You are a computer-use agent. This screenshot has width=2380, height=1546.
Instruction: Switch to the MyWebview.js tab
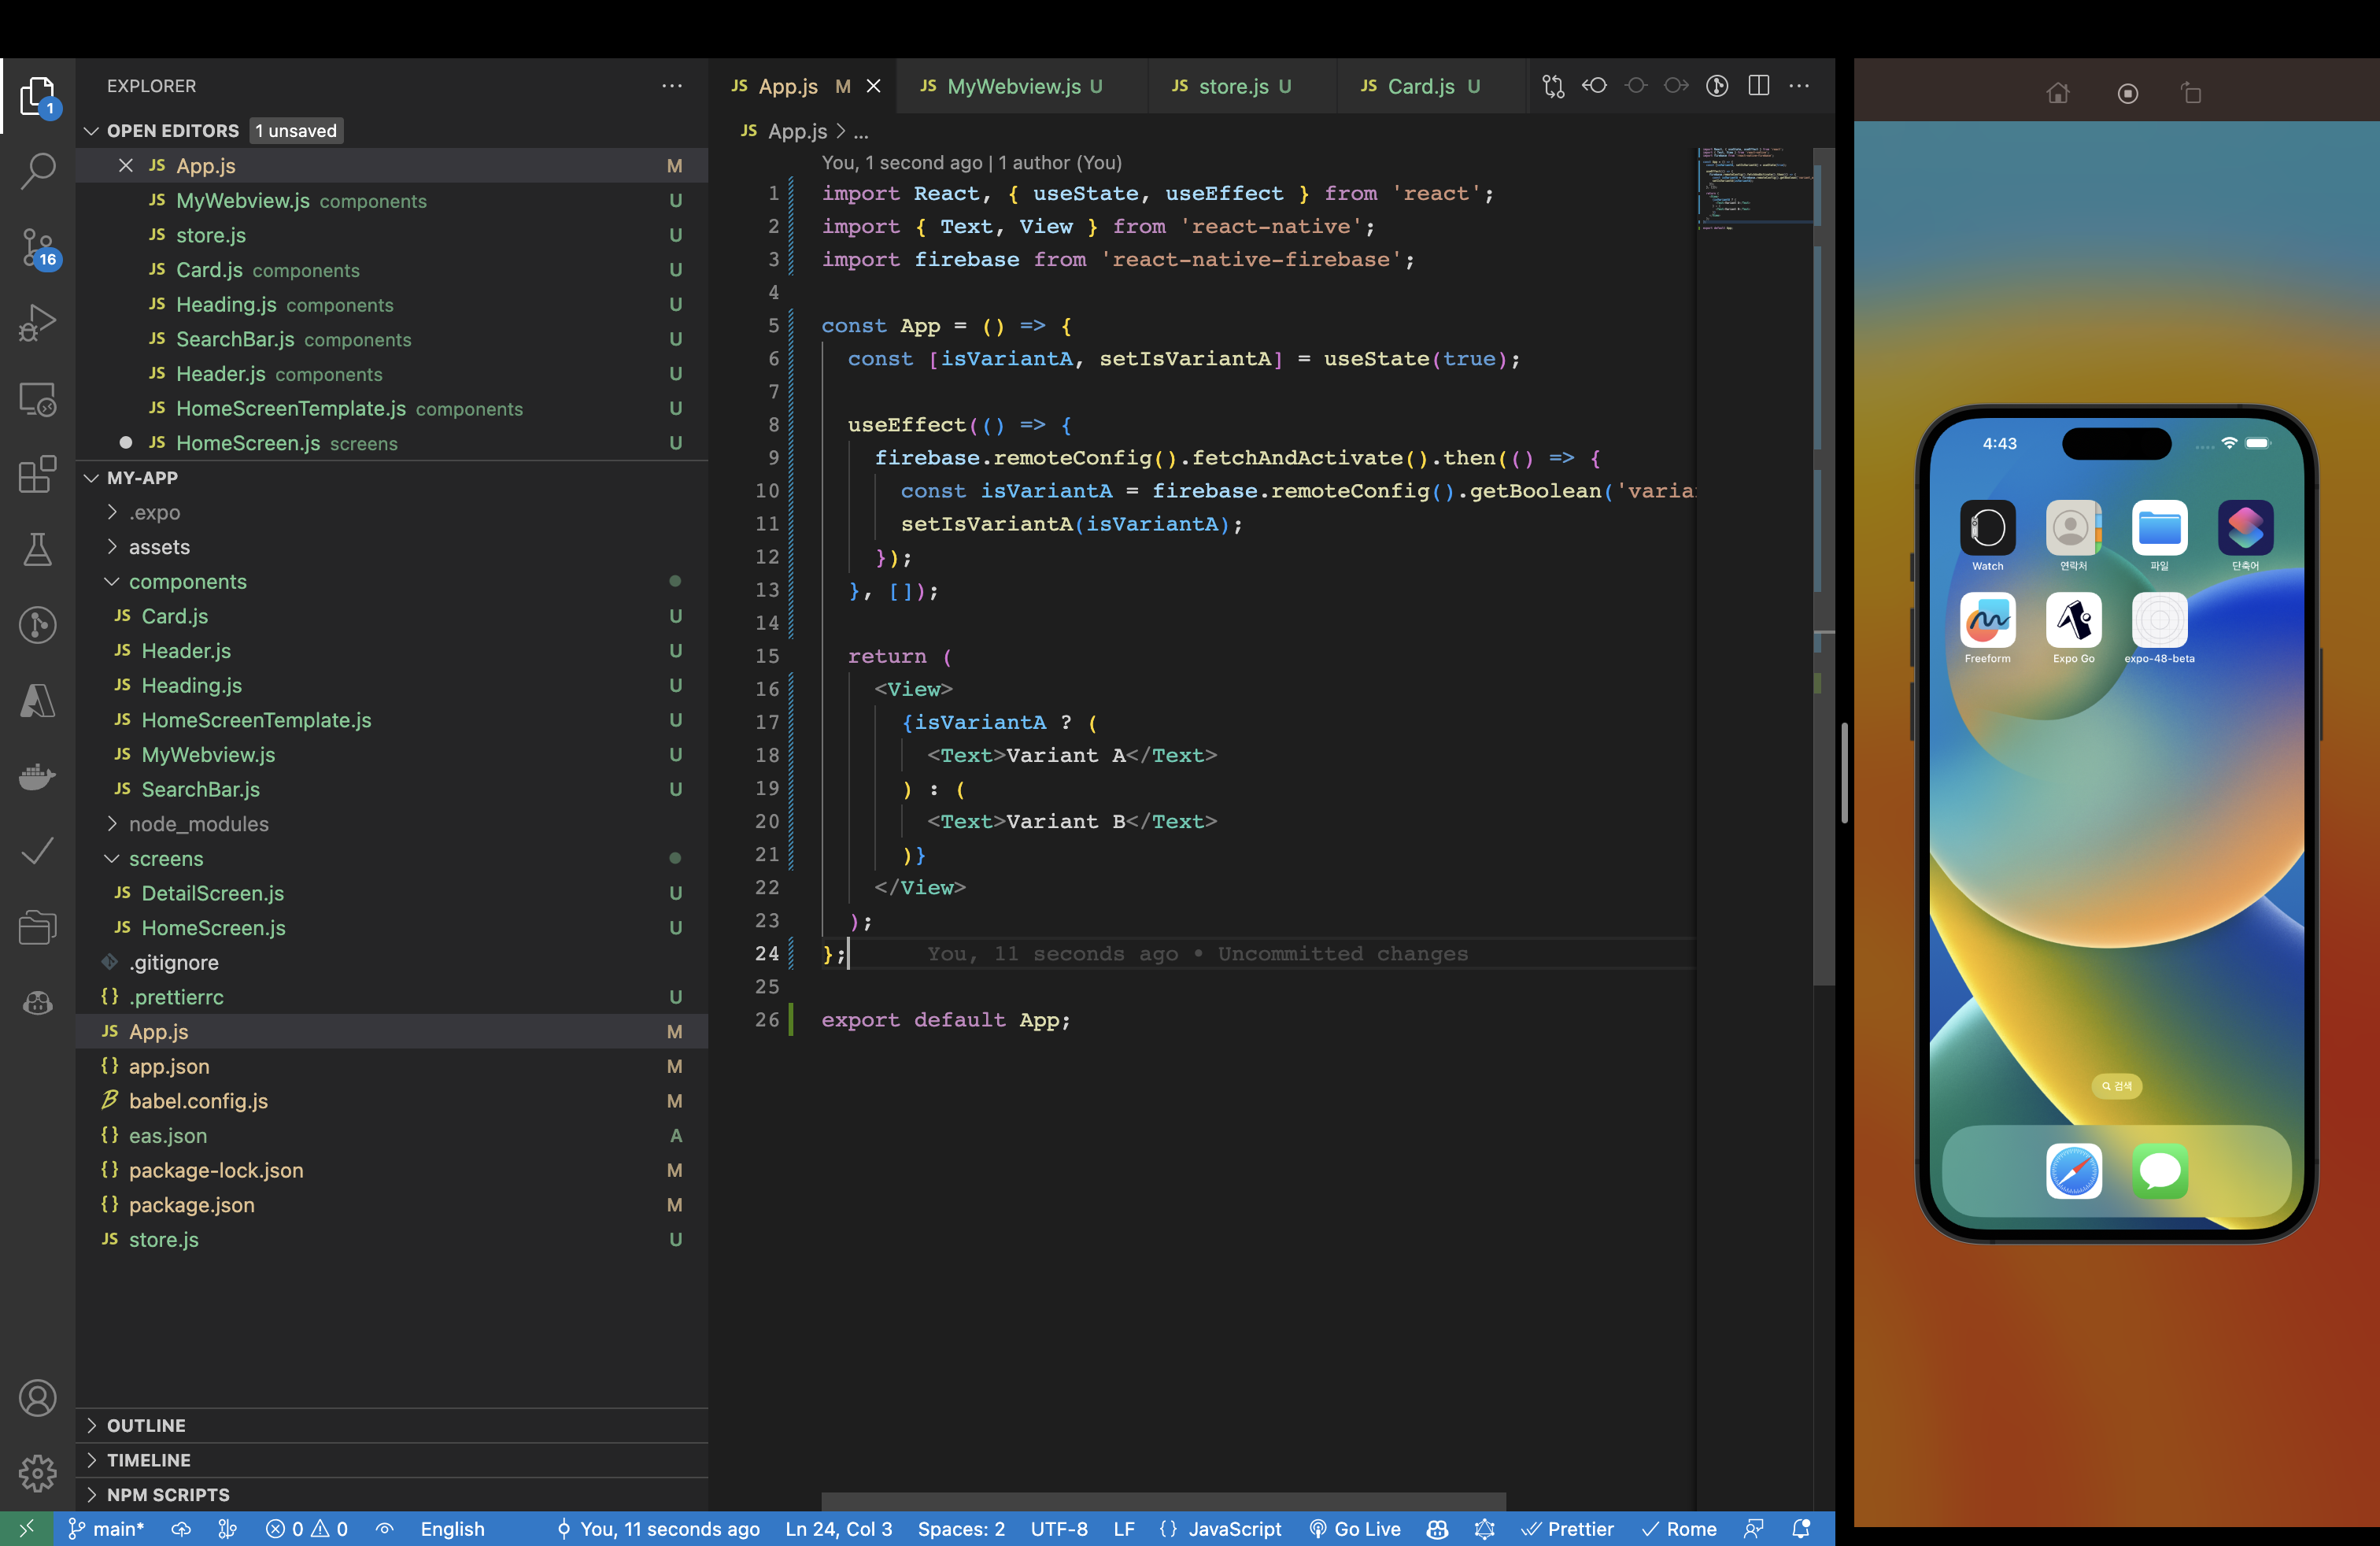click(x=1013, y=86)
